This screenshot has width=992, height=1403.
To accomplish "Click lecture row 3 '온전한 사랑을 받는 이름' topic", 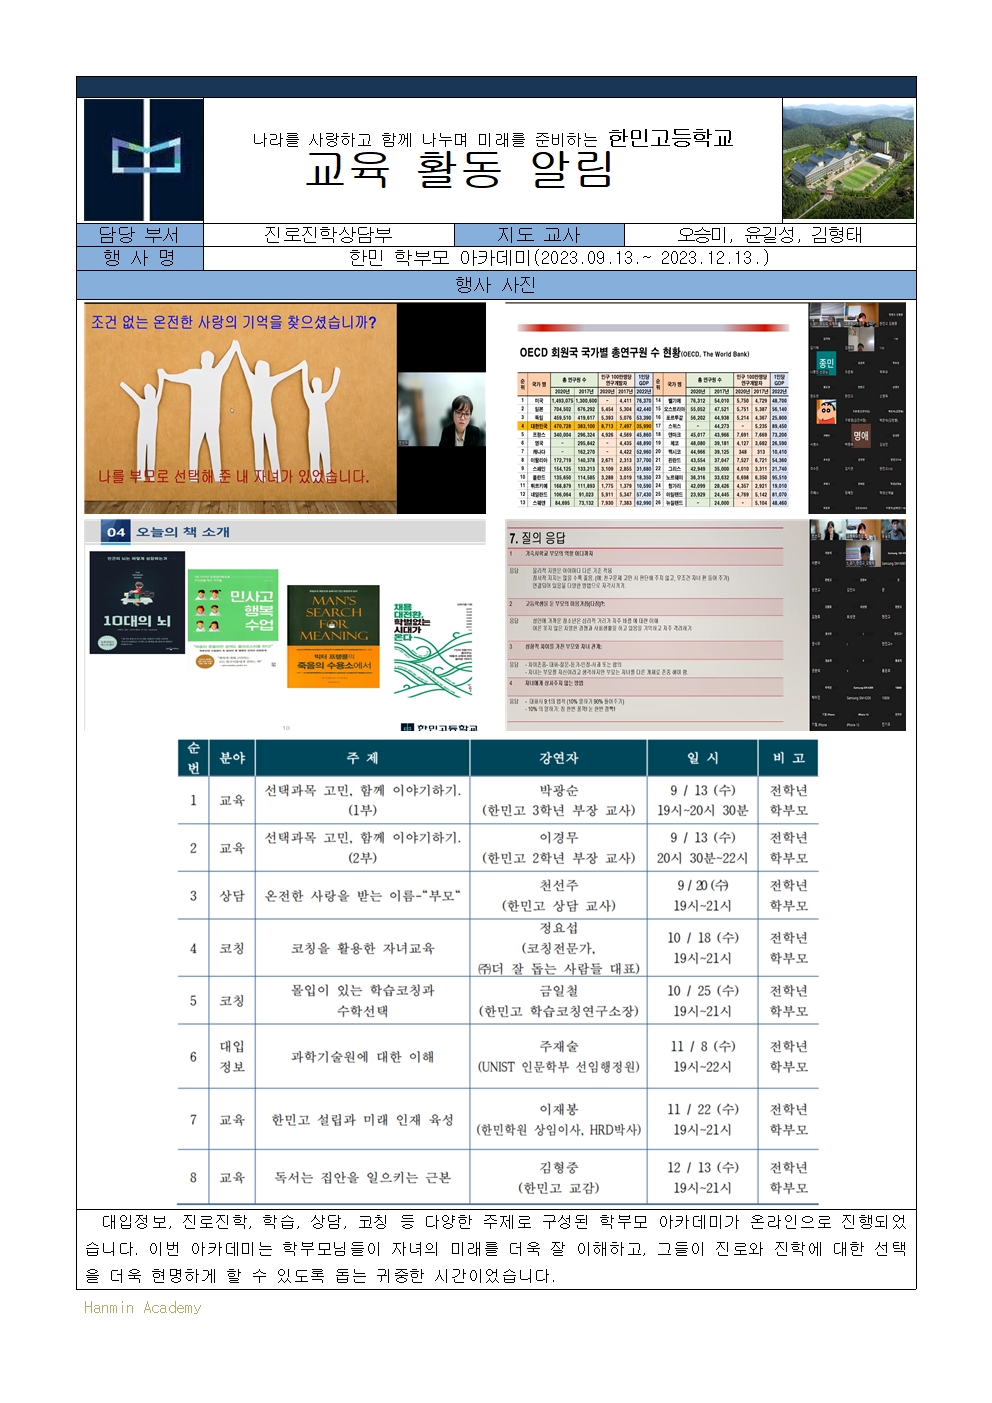I will click(x=362, y=895).
